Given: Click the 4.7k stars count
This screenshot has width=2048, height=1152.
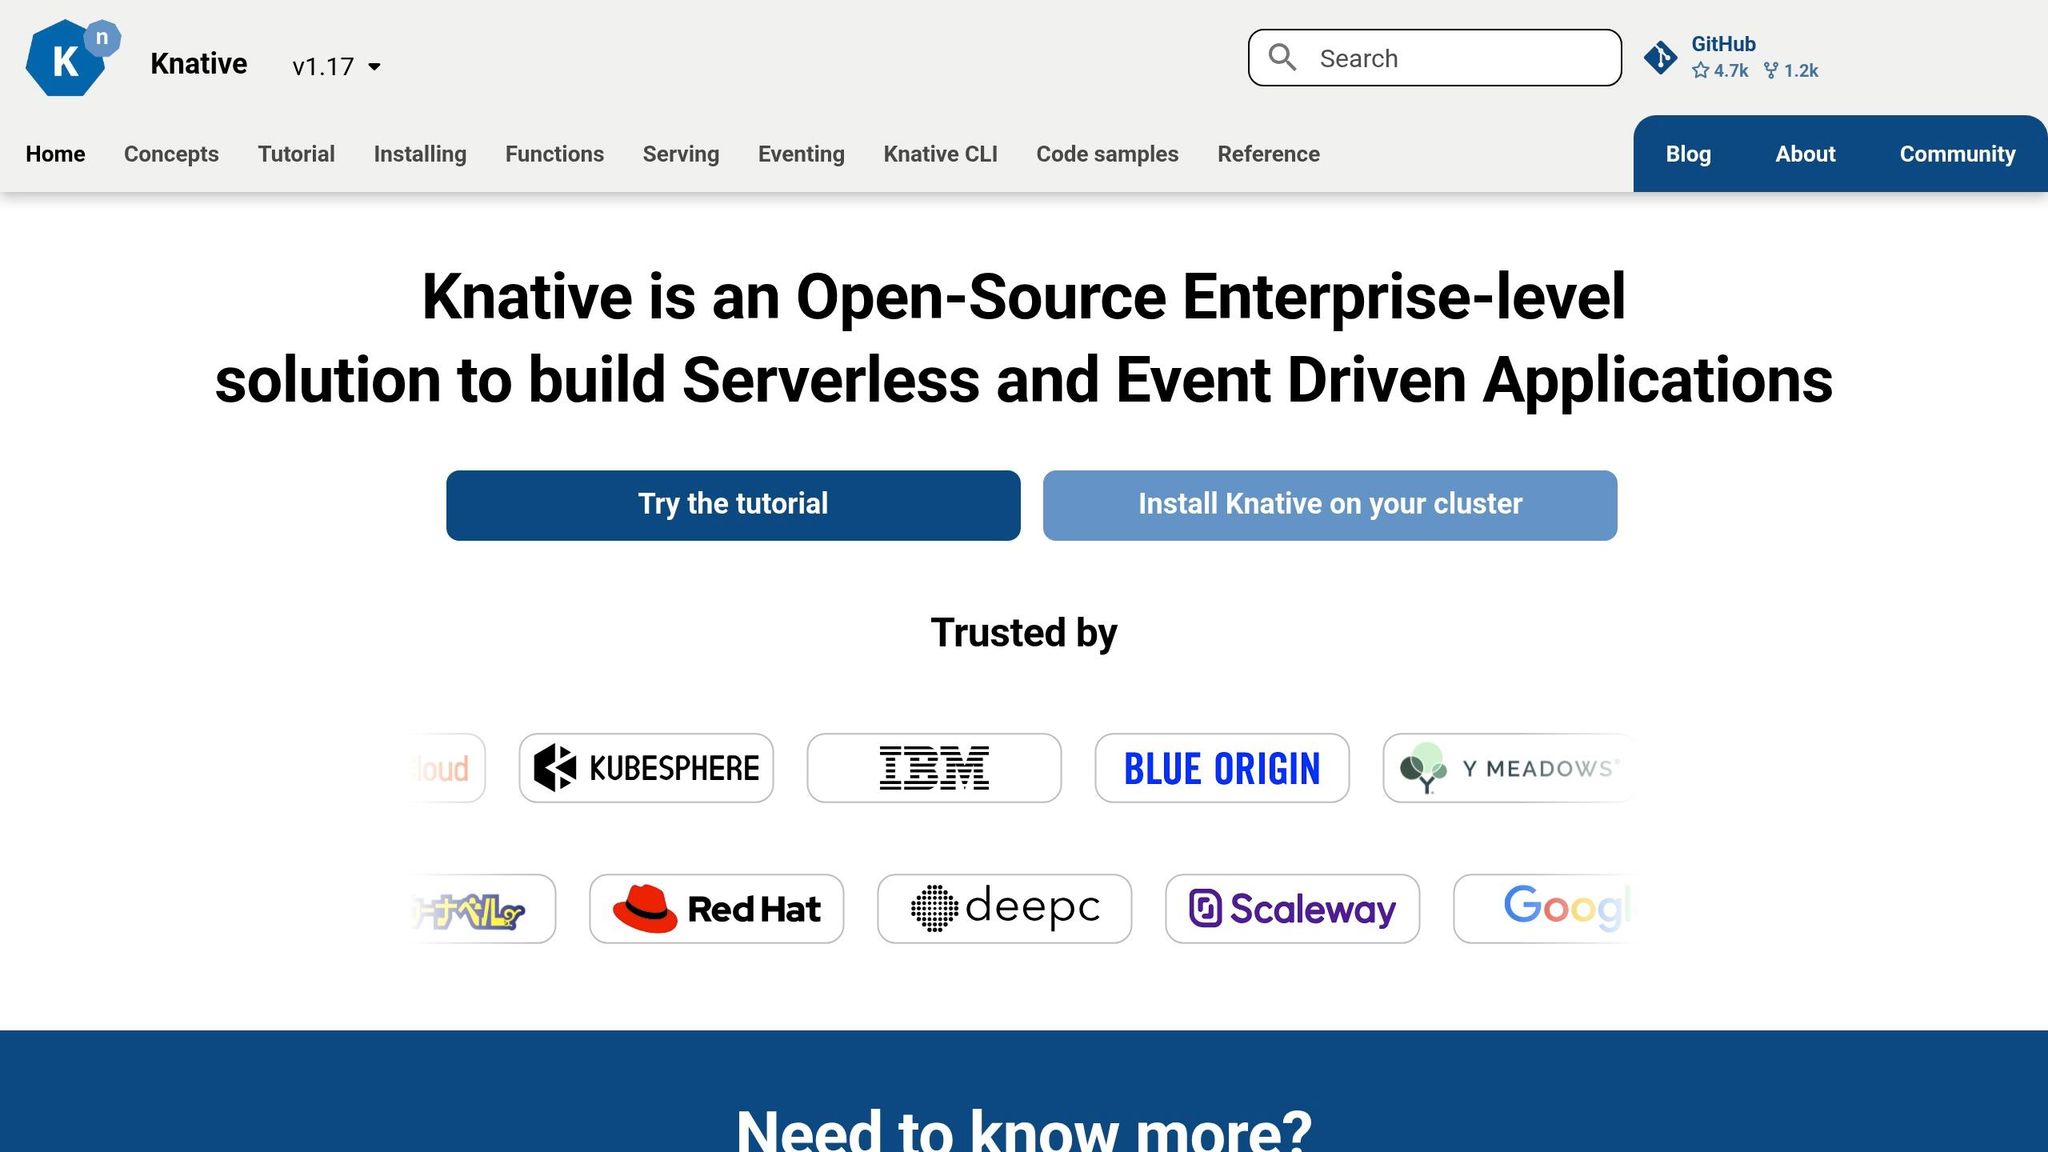Looking at the screenshot, I should 1720,71.
